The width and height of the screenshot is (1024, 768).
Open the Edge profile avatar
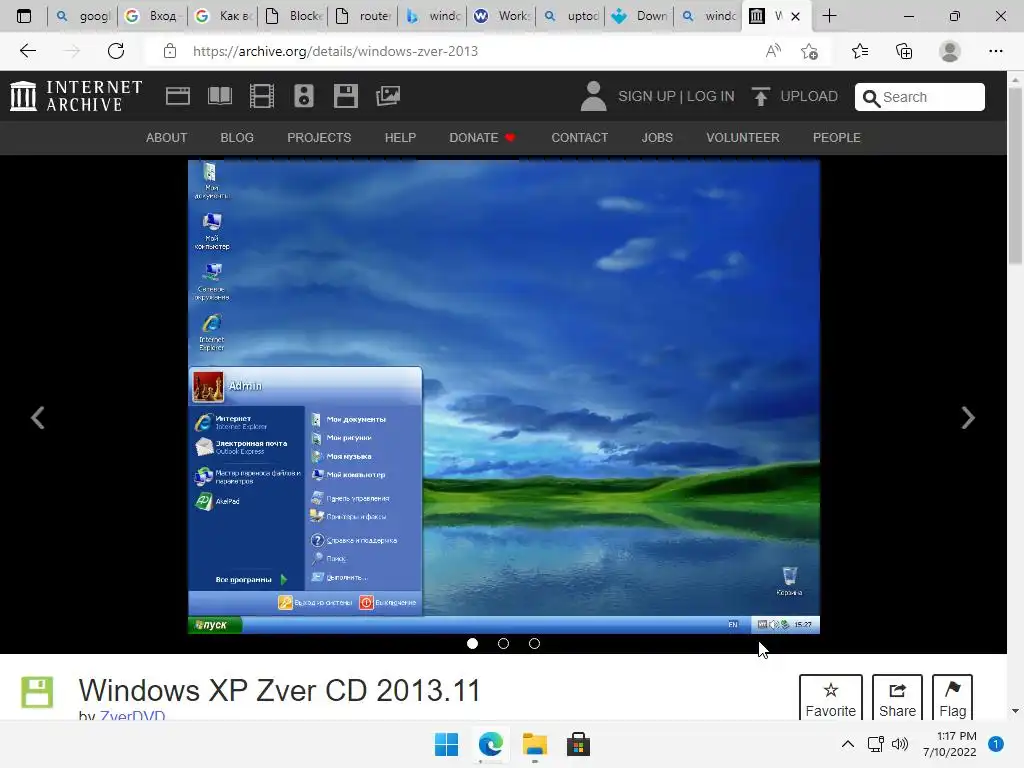[x=950, y=51]
